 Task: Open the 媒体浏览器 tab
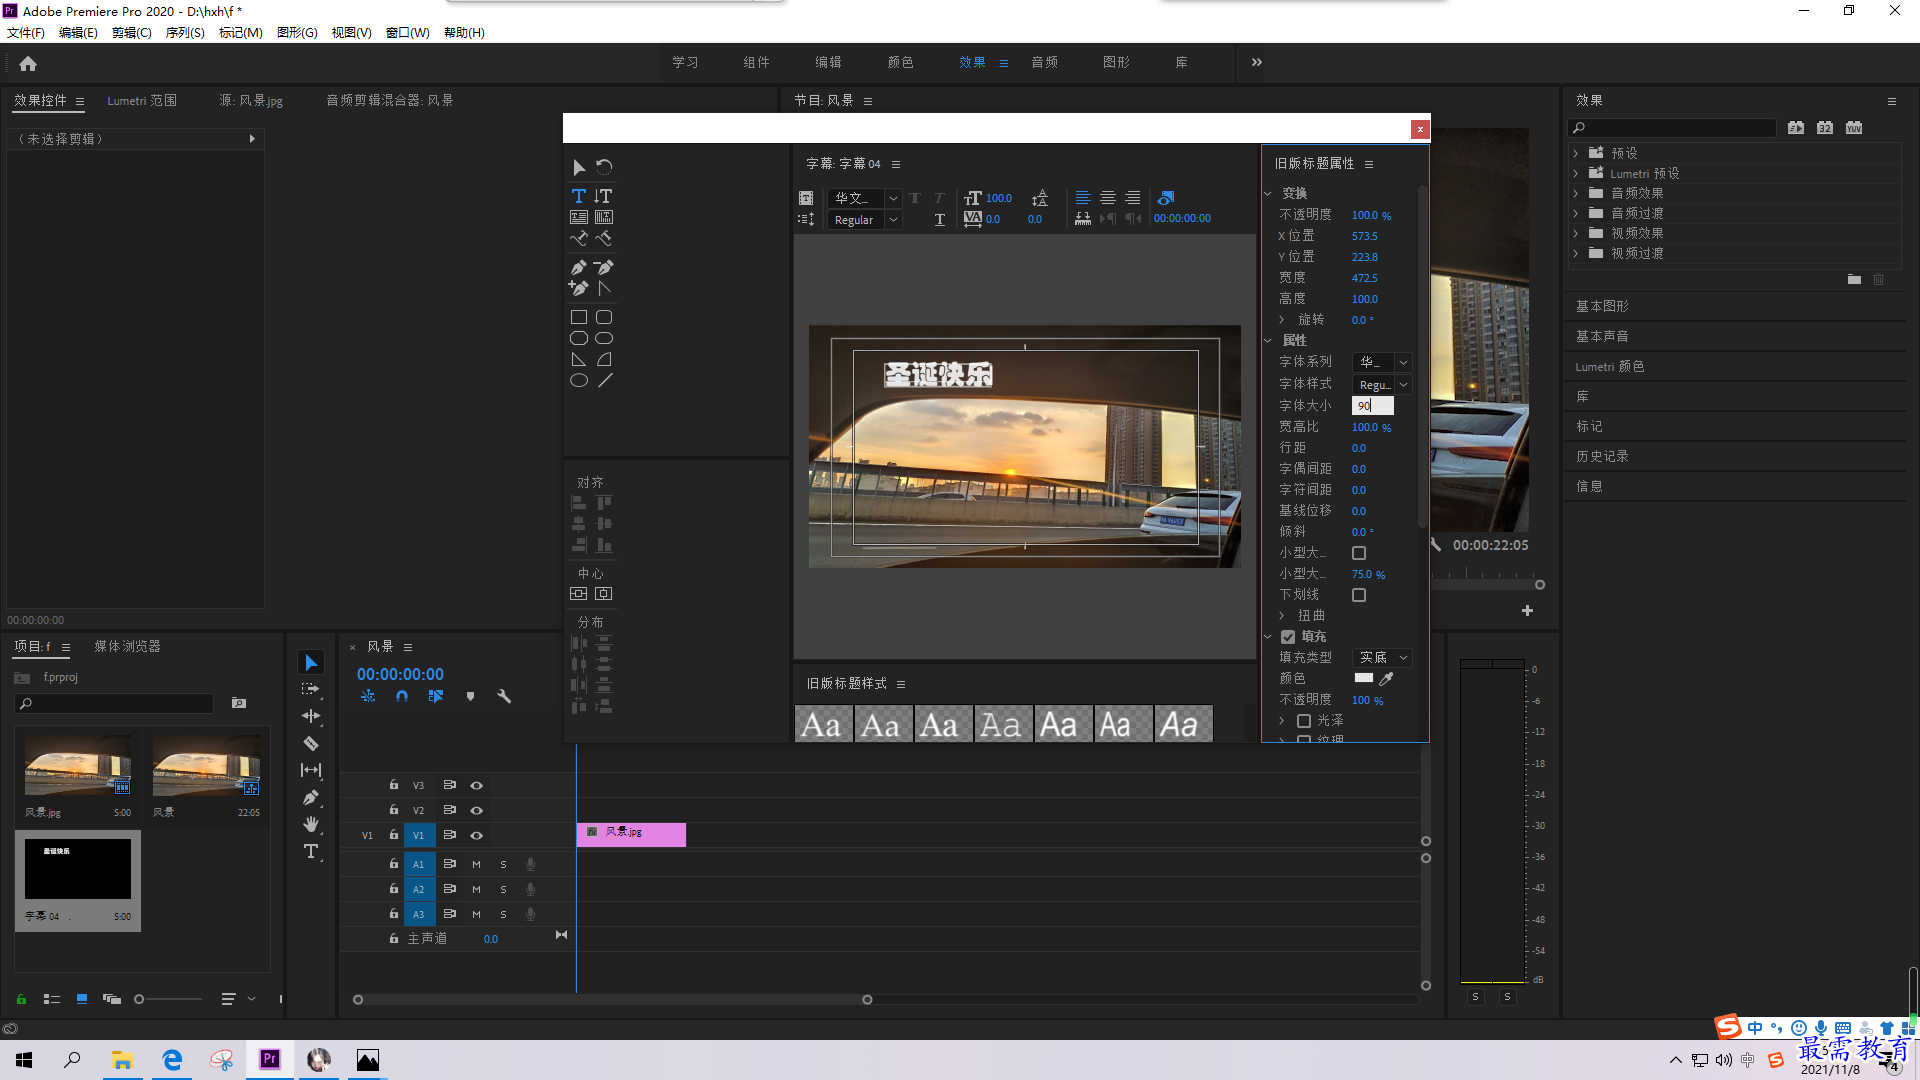pyautogui.click(x=127, y=646)
